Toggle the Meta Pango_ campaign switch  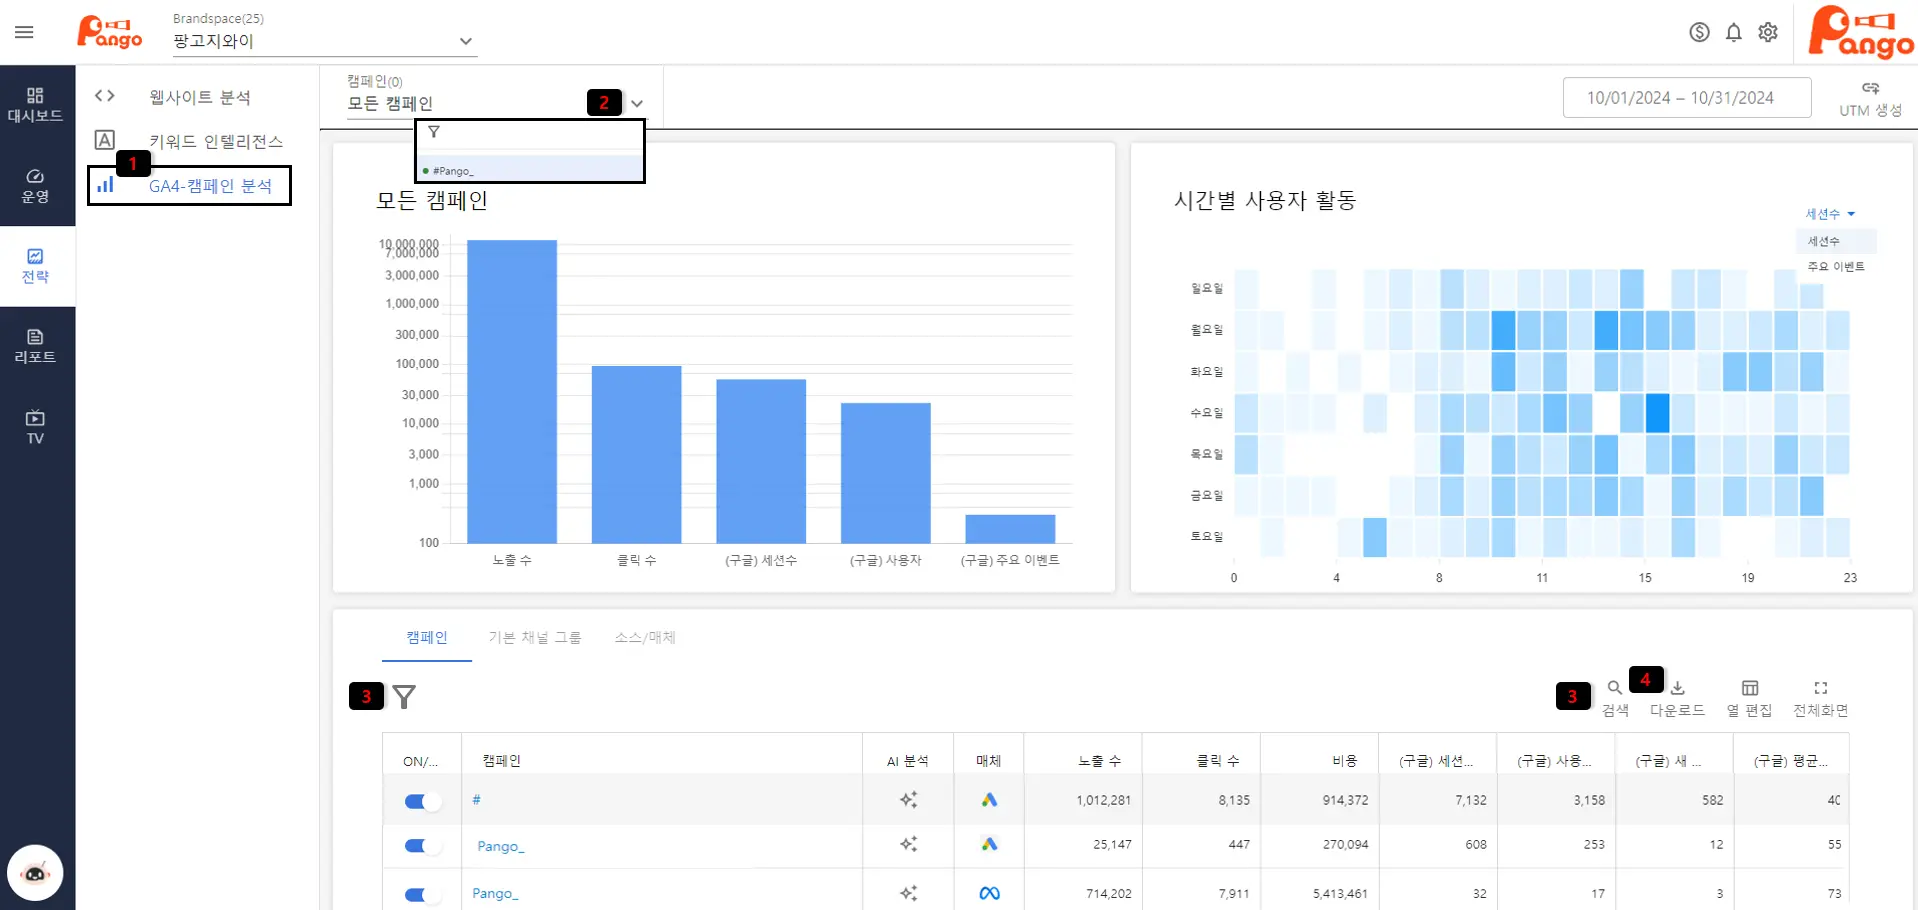click(421, 894)
